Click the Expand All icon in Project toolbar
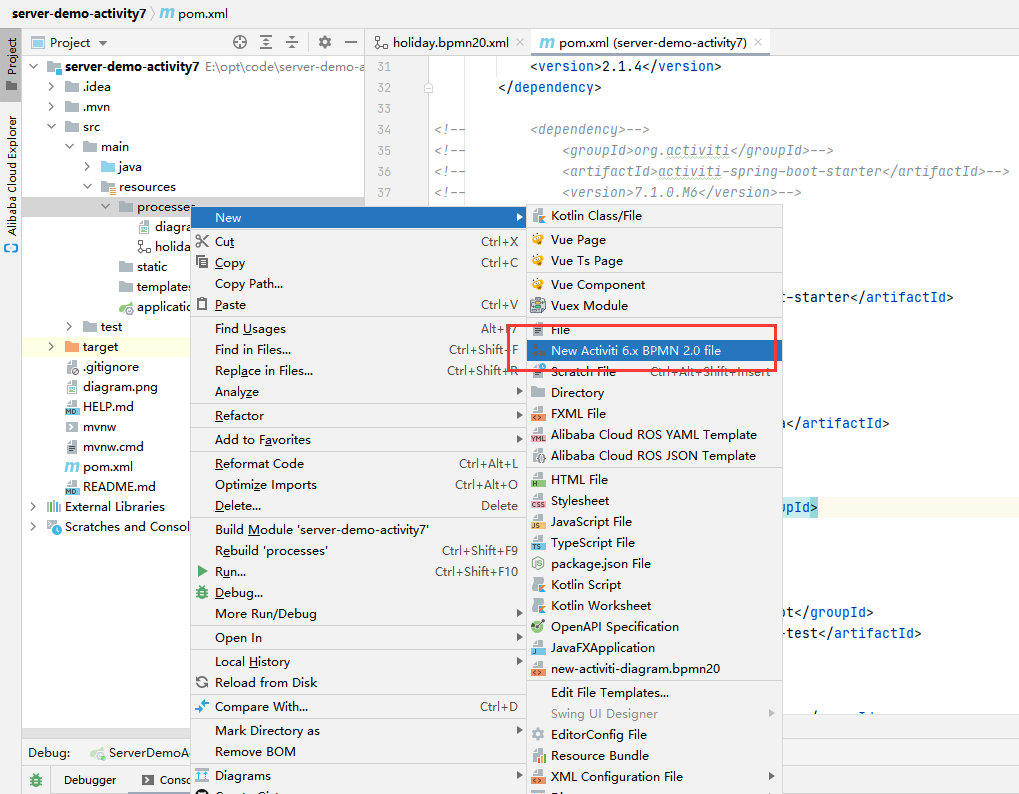The height and width of the screenshot is (794, 1019). [x=266, y=42]
